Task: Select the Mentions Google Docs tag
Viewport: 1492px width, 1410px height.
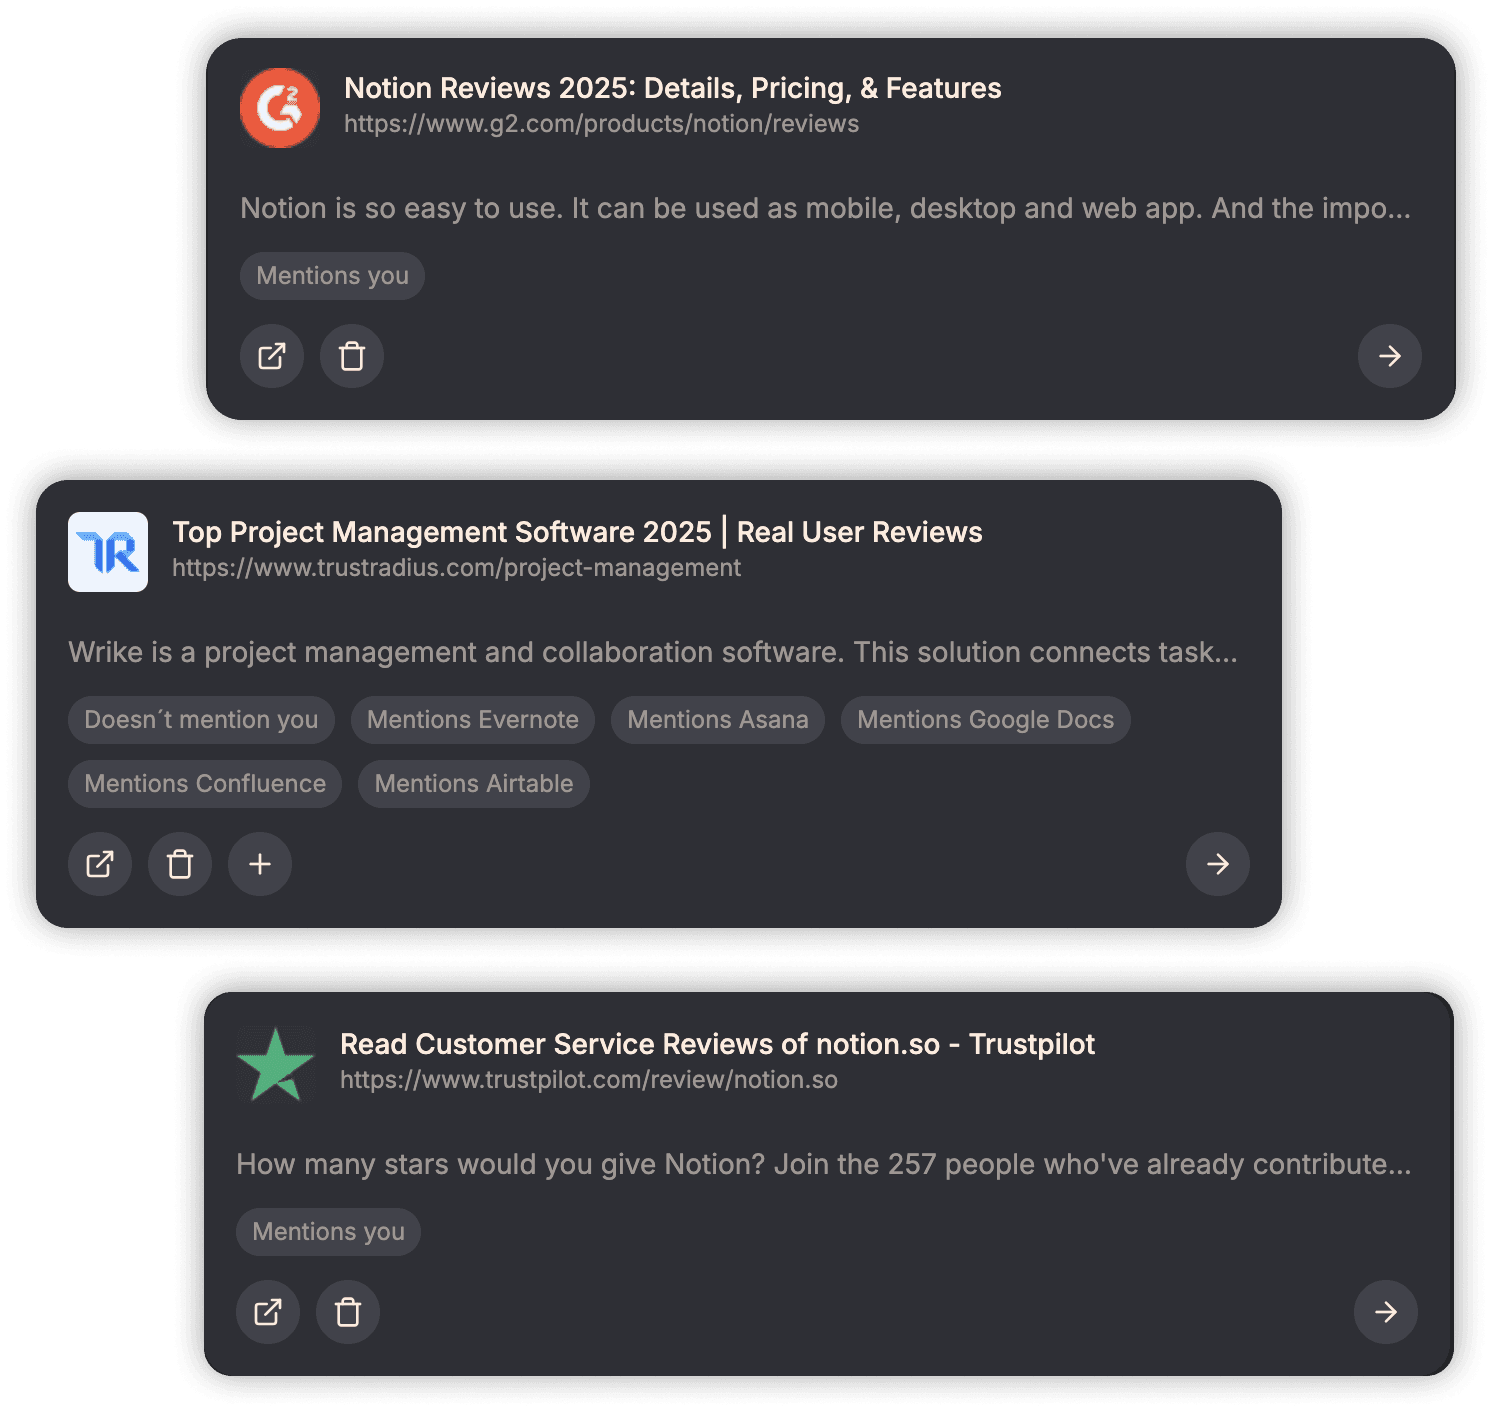Action: (985, 719)
